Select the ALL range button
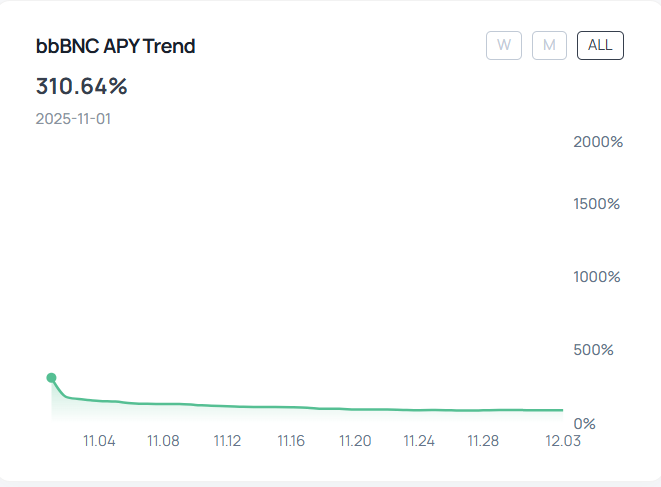 600,45
